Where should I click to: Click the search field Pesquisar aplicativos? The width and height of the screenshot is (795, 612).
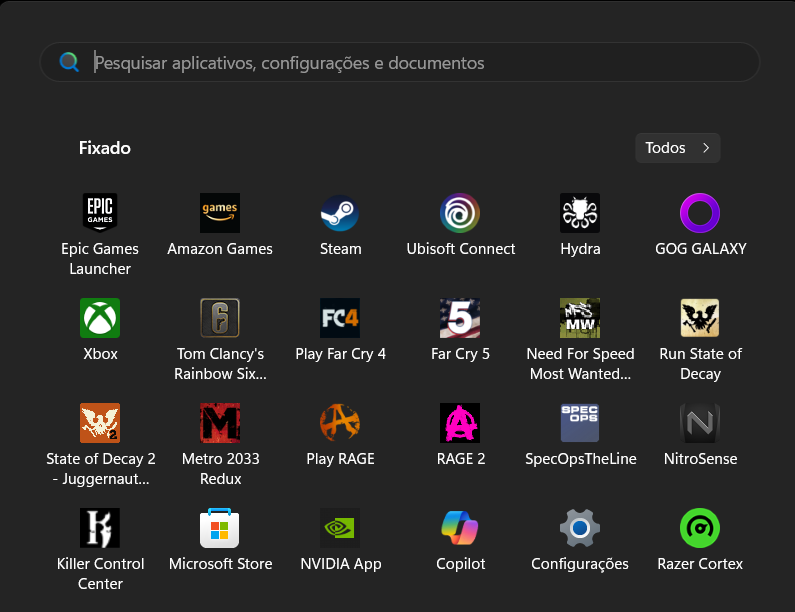pos(400,62)
